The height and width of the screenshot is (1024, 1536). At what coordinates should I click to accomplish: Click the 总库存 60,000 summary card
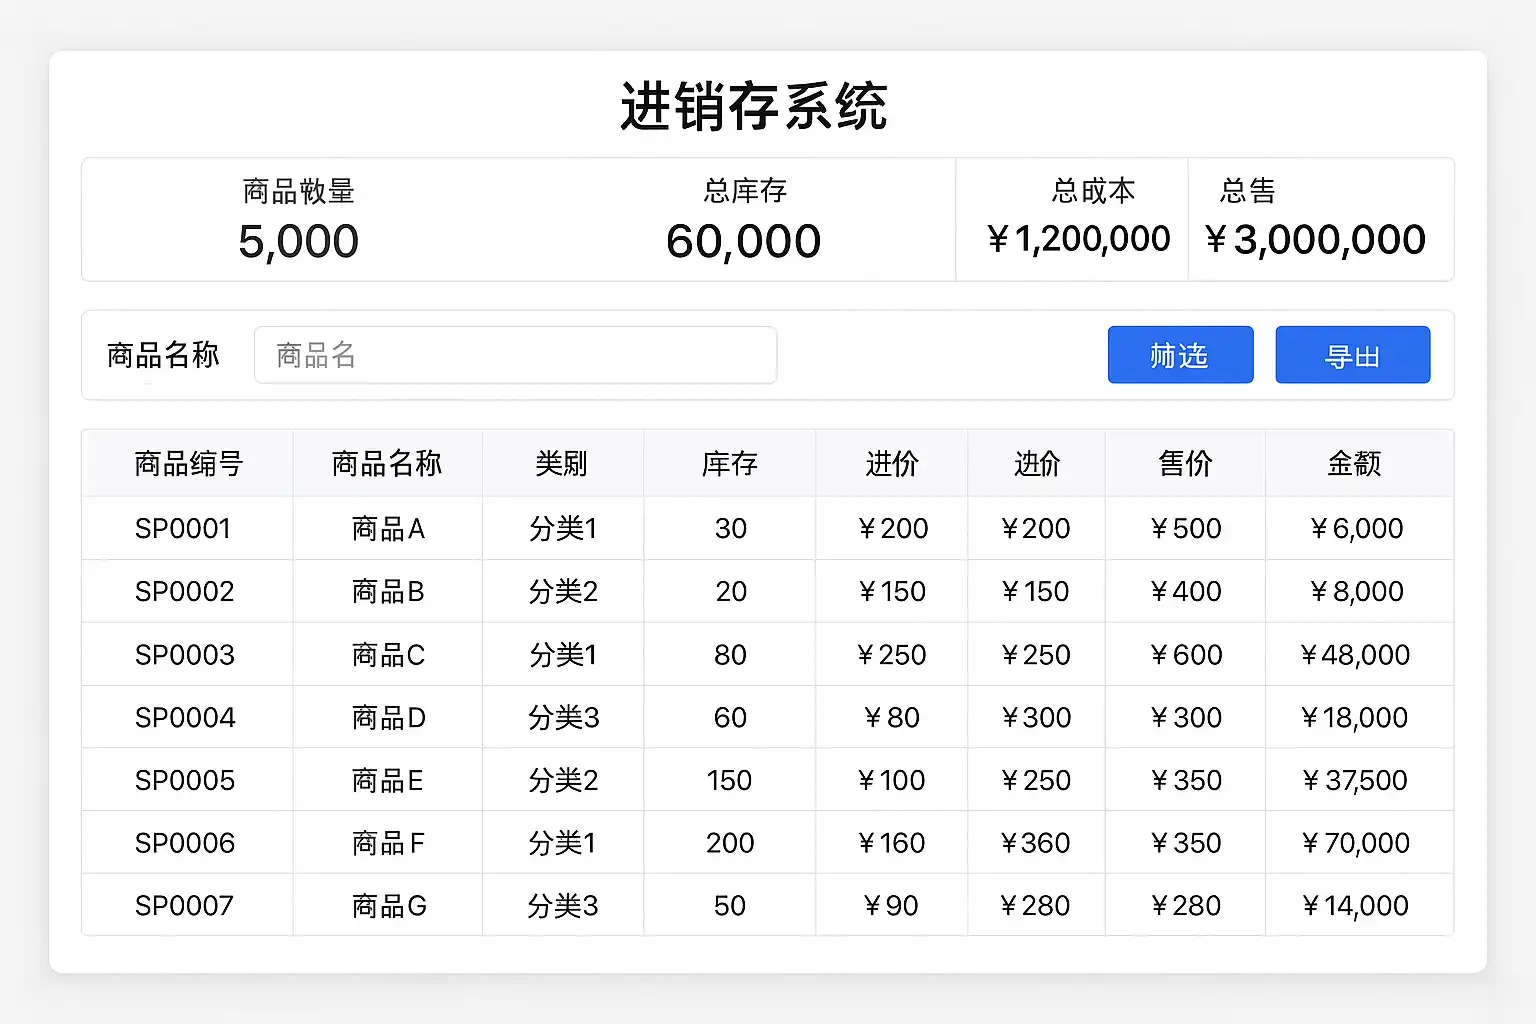[744, 220]
